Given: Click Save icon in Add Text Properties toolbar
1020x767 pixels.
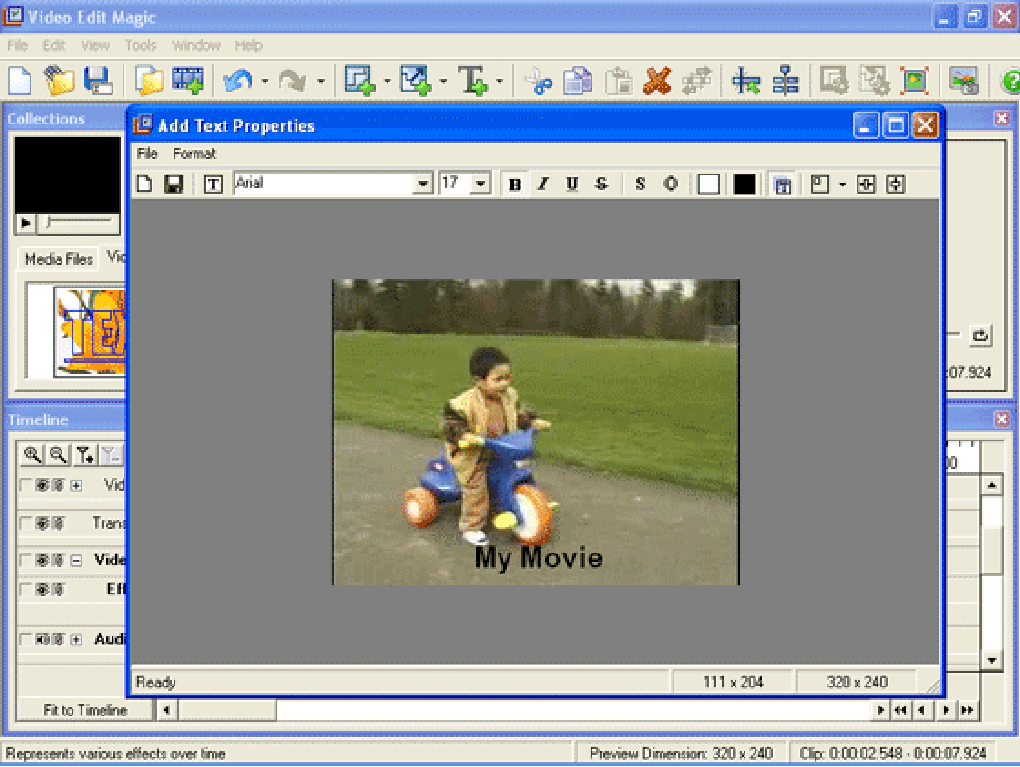Looking at the screenshot, I should tap(174, 184).
